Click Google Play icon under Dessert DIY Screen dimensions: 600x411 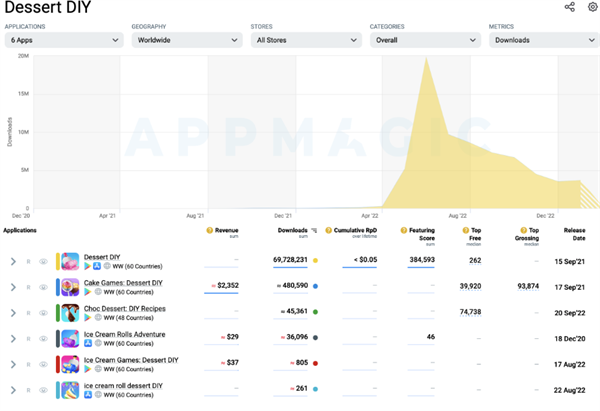(x=88, y=266)
